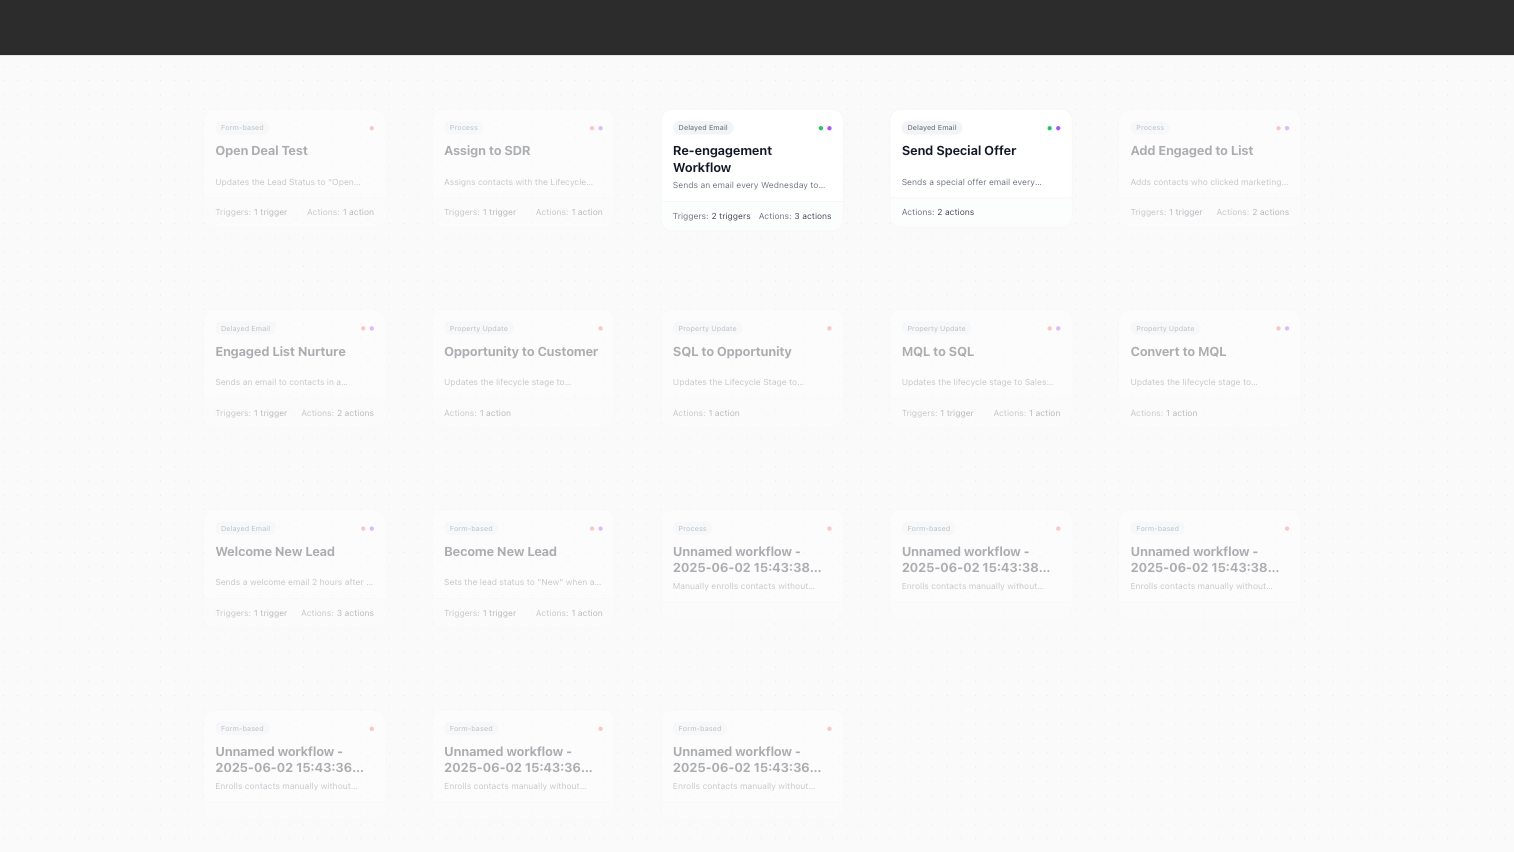1514x852 pixels.
Task: Click the Property Update badge on Convert to MQL
Action: pyautogui.click(x=1165, y=328)
